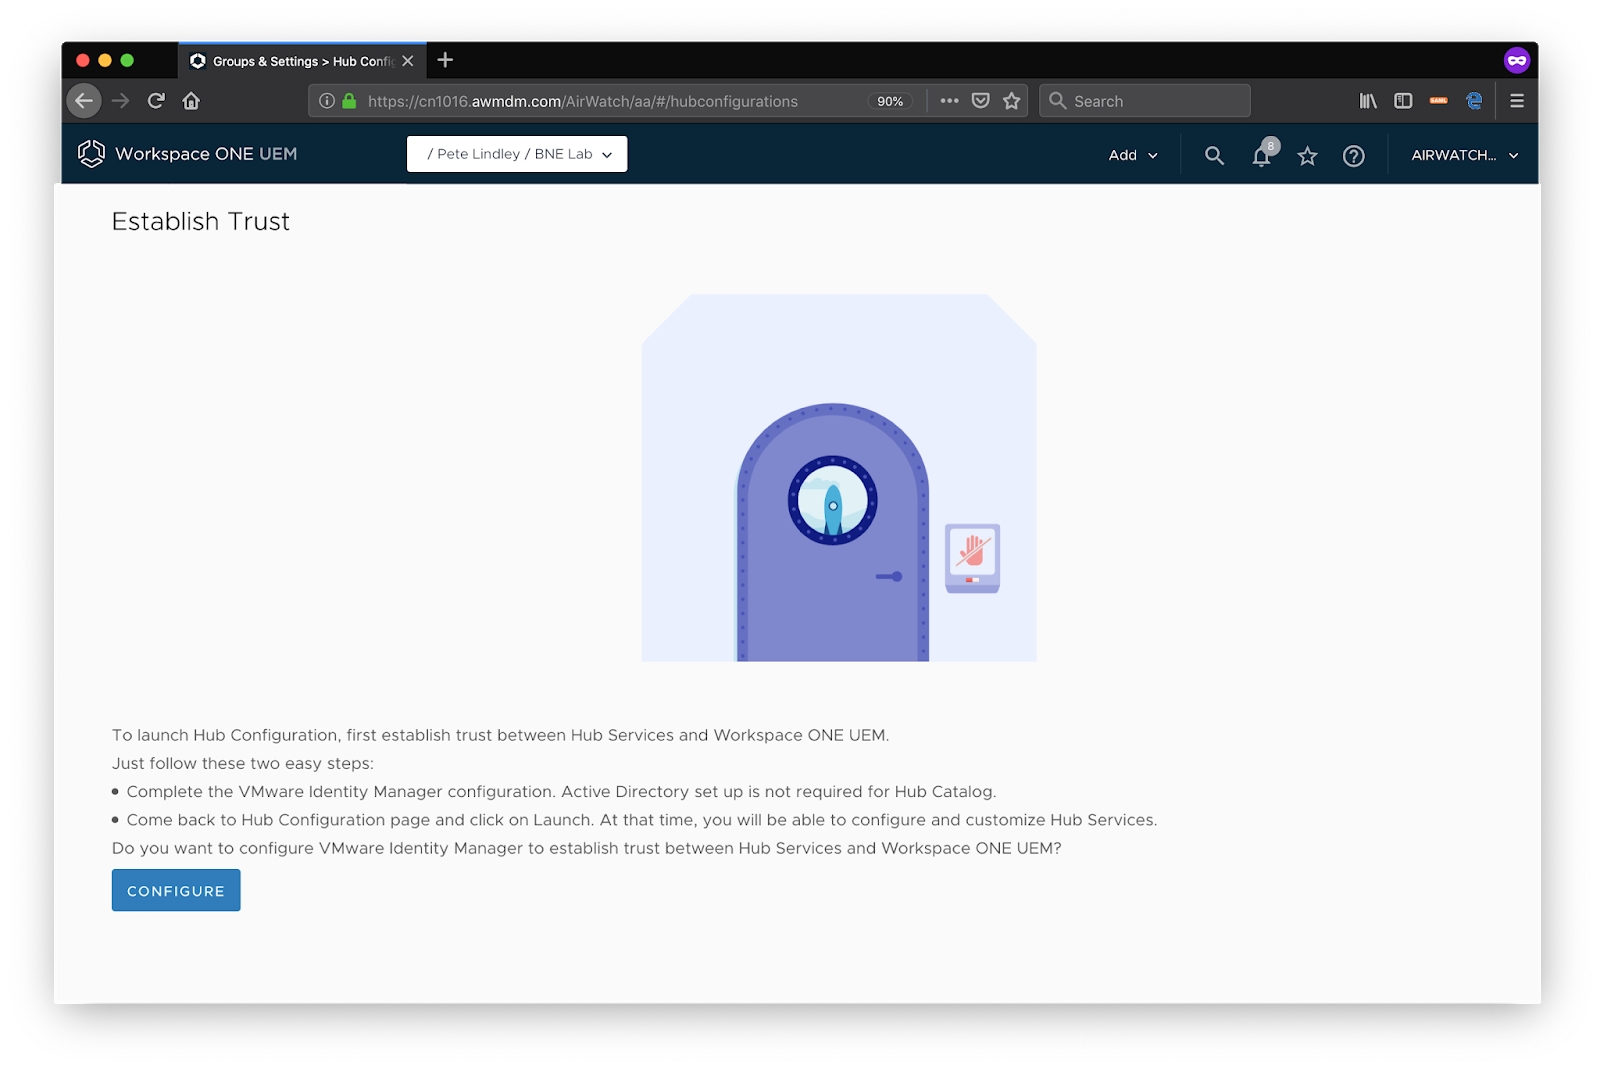Click the Pocket save icon
This screenshot has height=1069, width=1600.
point(981,101)
